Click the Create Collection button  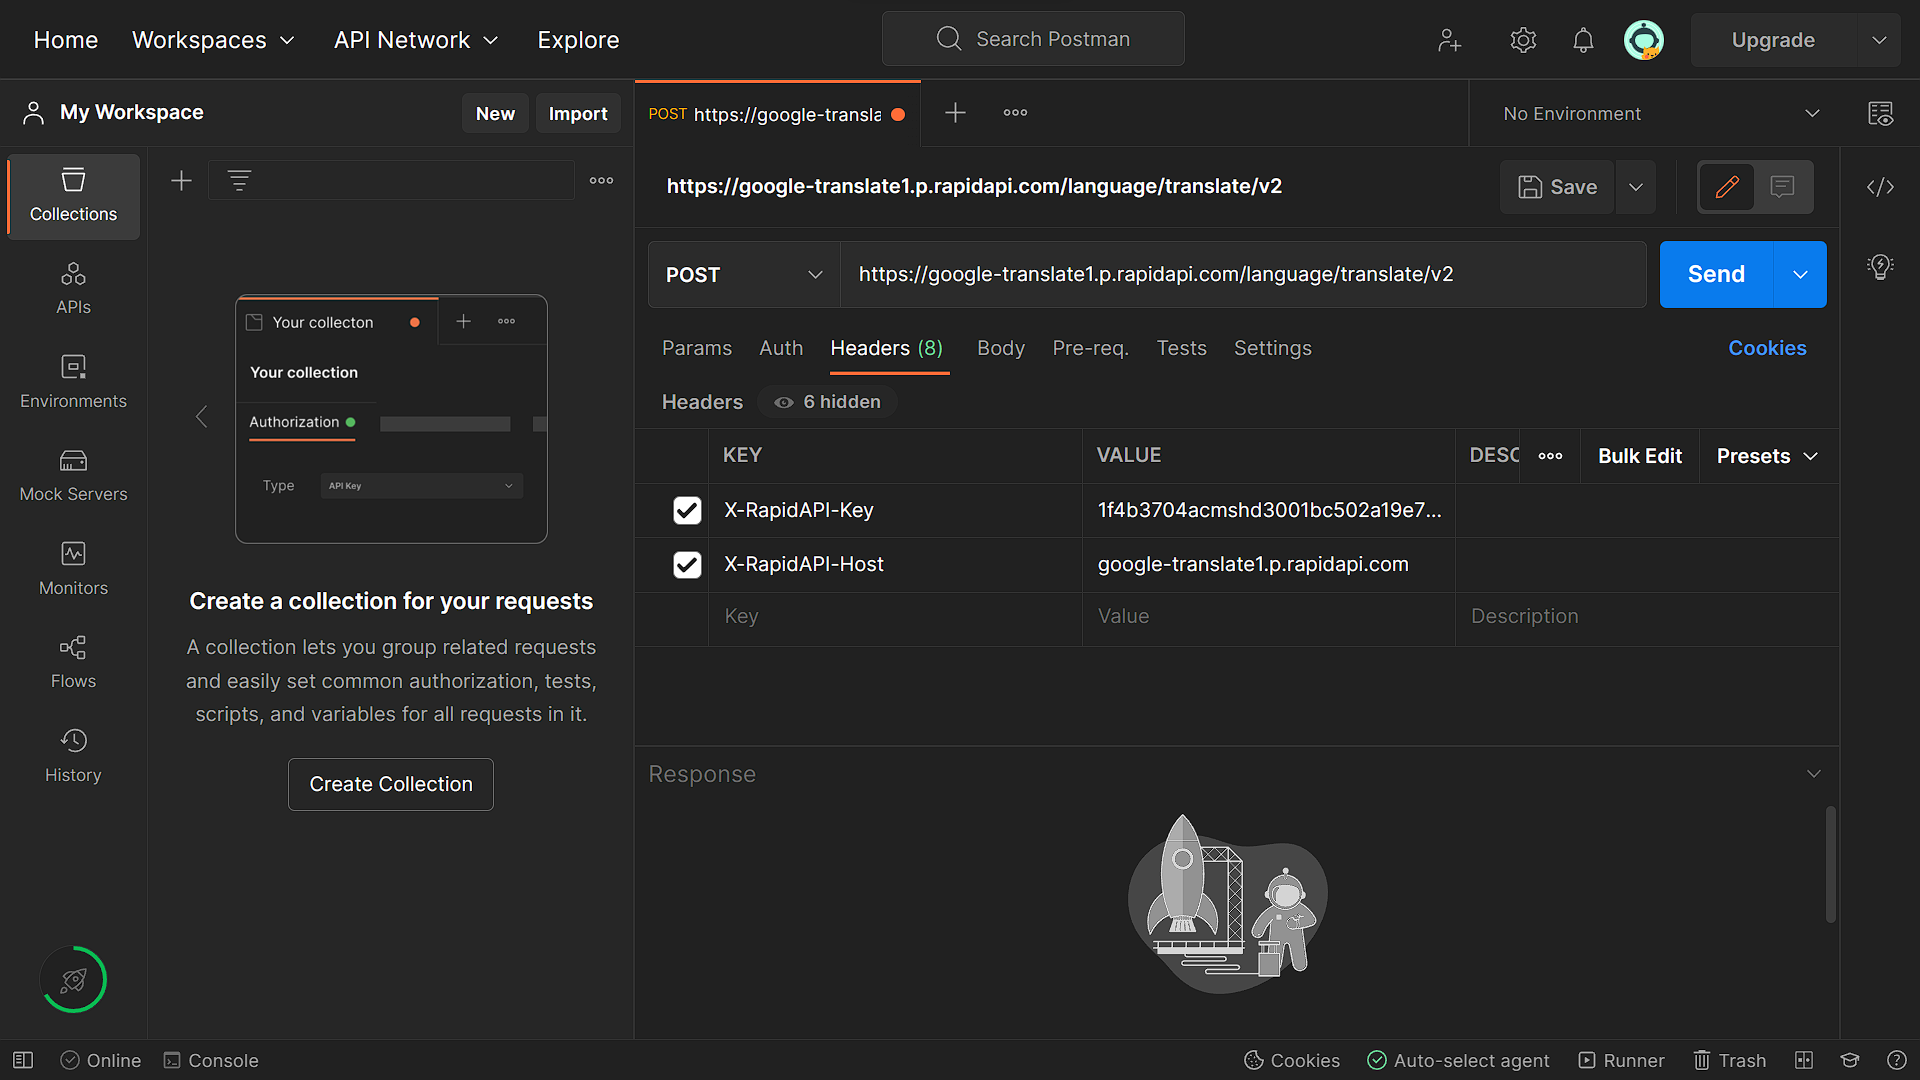click(x=391, y=784)
